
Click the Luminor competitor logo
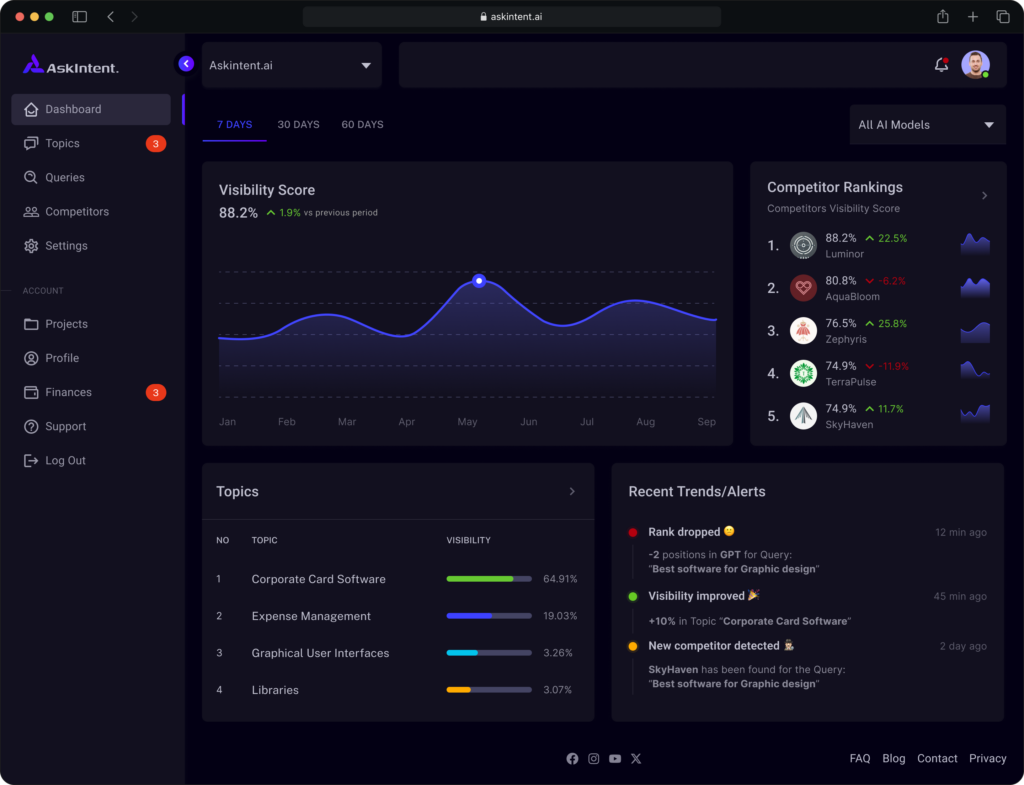click(x=803, y=246)
